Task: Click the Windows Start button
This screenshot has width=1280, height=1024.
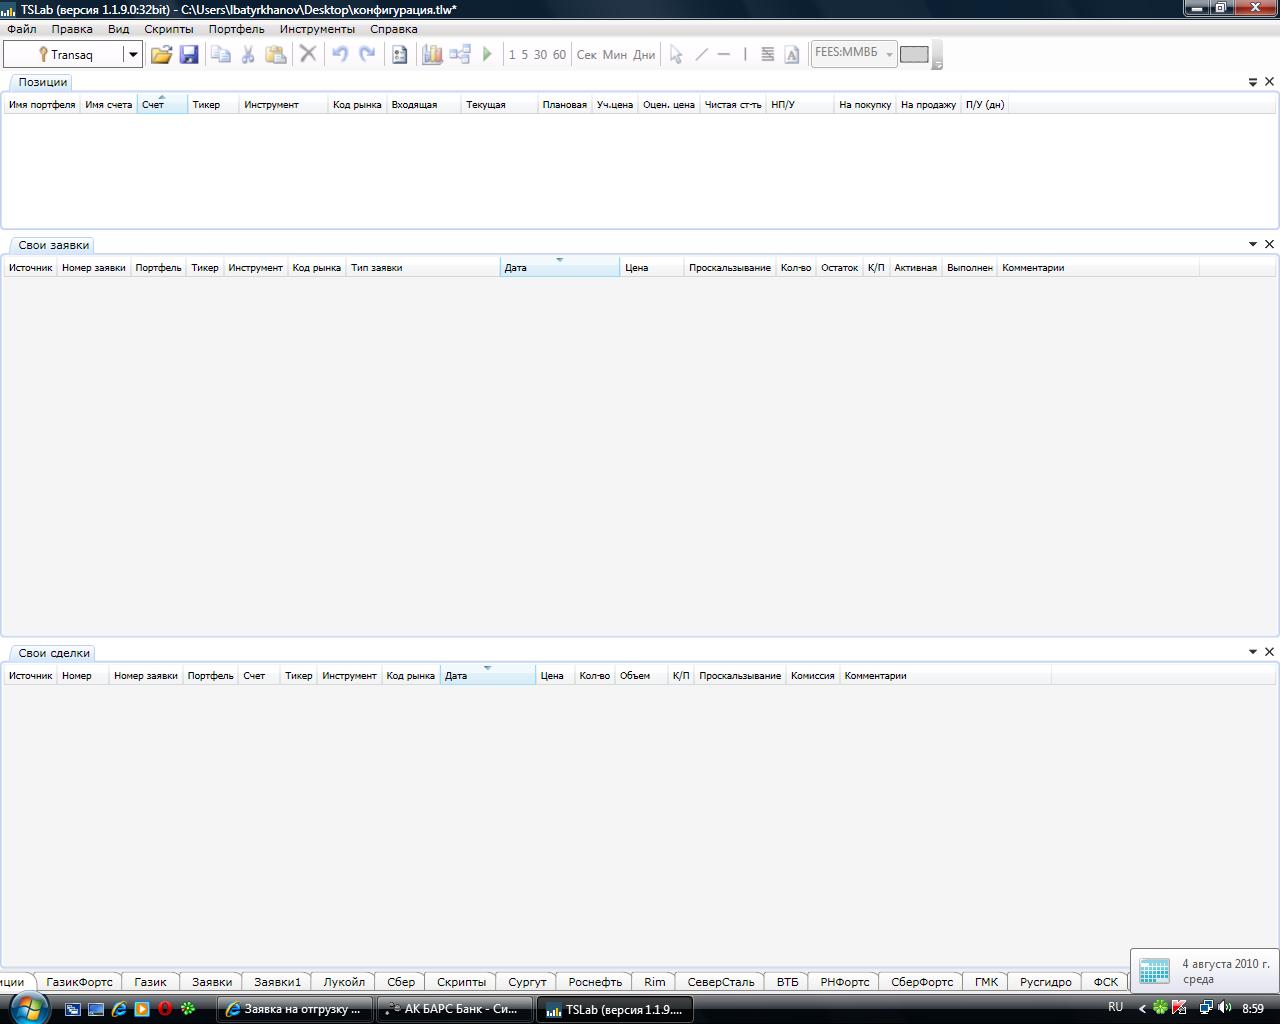Action: [x=27, y=1007]
